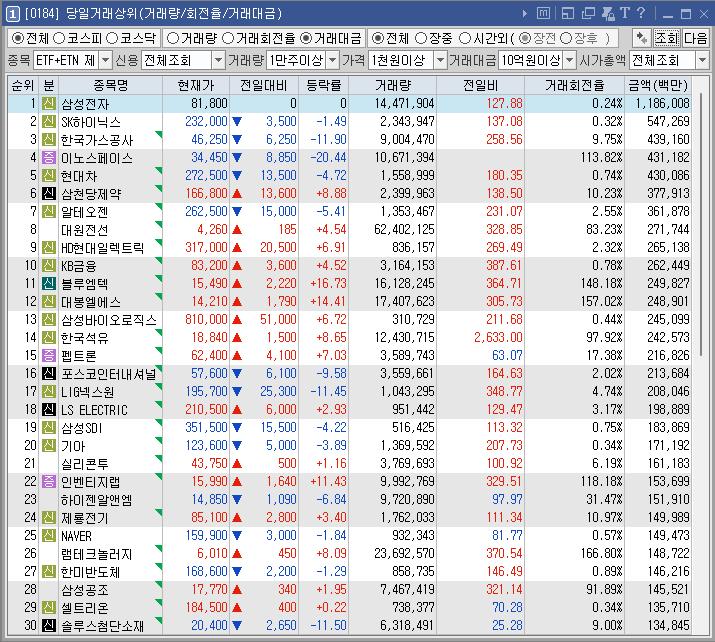Click the 셀트리온 stock name
Screen dimensions: 715x642
[85, 608]
